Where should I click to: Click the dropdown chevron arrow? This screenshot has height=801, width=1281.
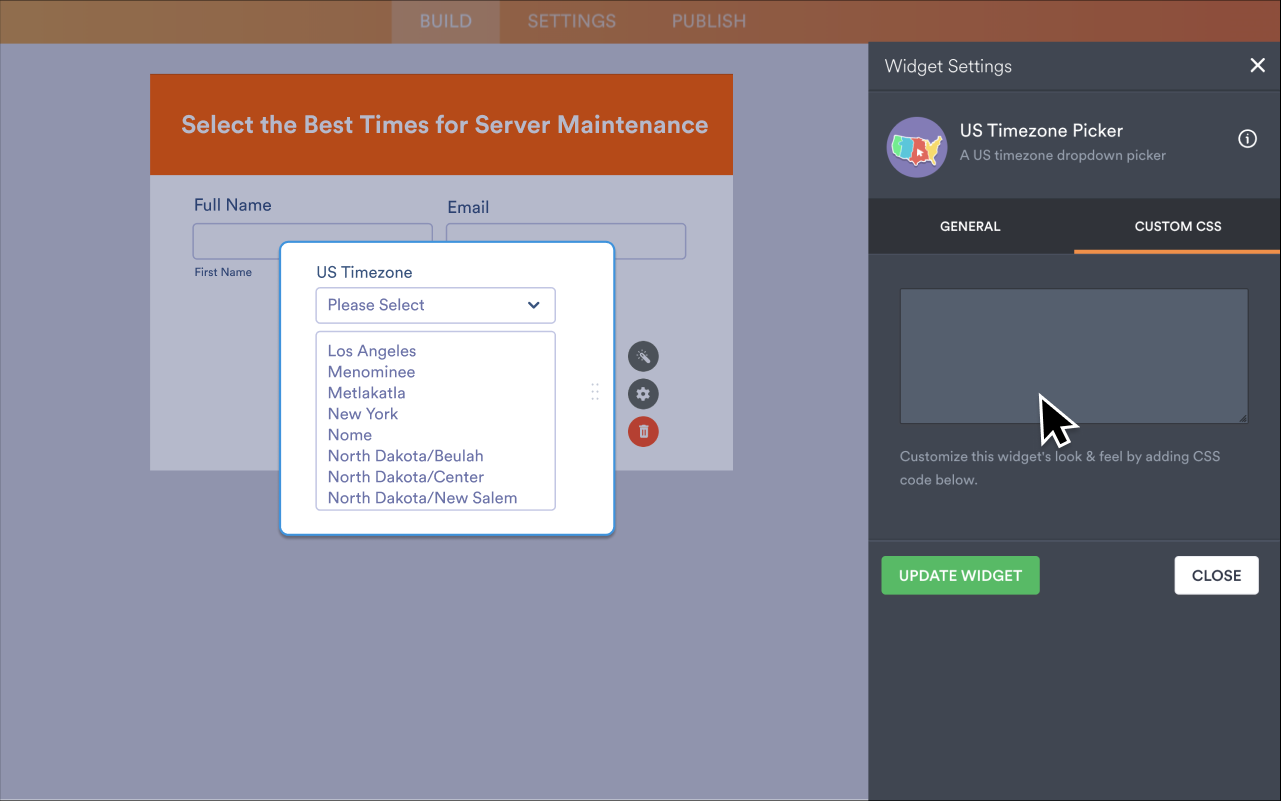point(534,305)
